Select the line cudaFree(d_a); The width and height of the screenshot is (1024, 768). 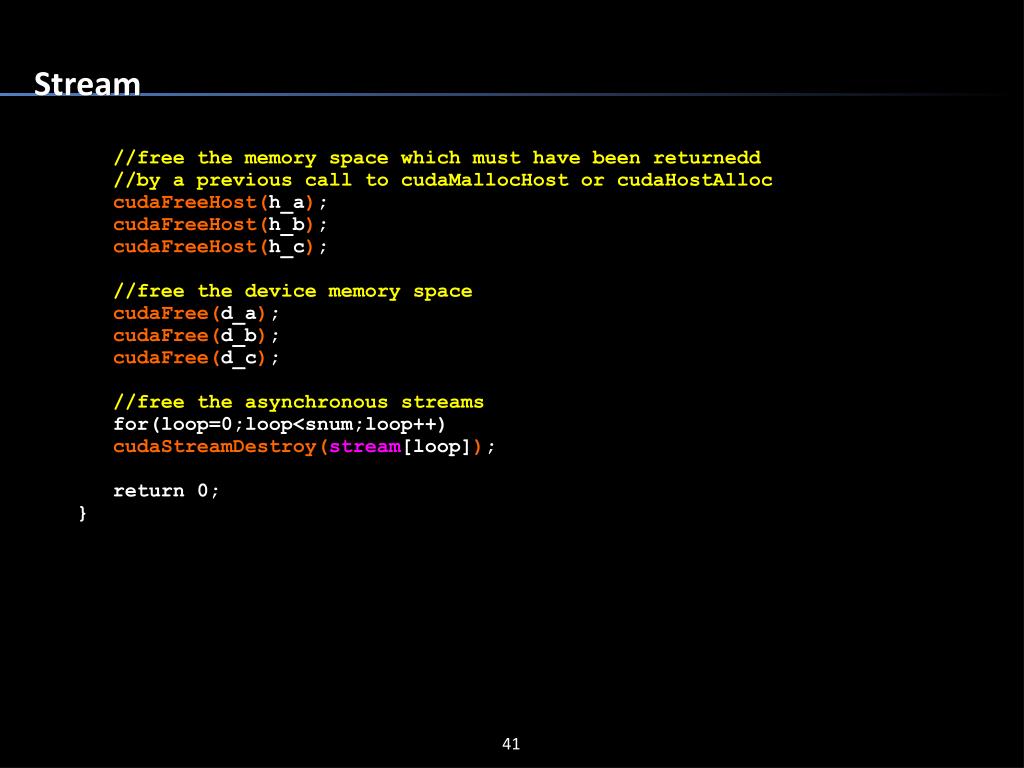pyautogui.click(x=196, y=314)
